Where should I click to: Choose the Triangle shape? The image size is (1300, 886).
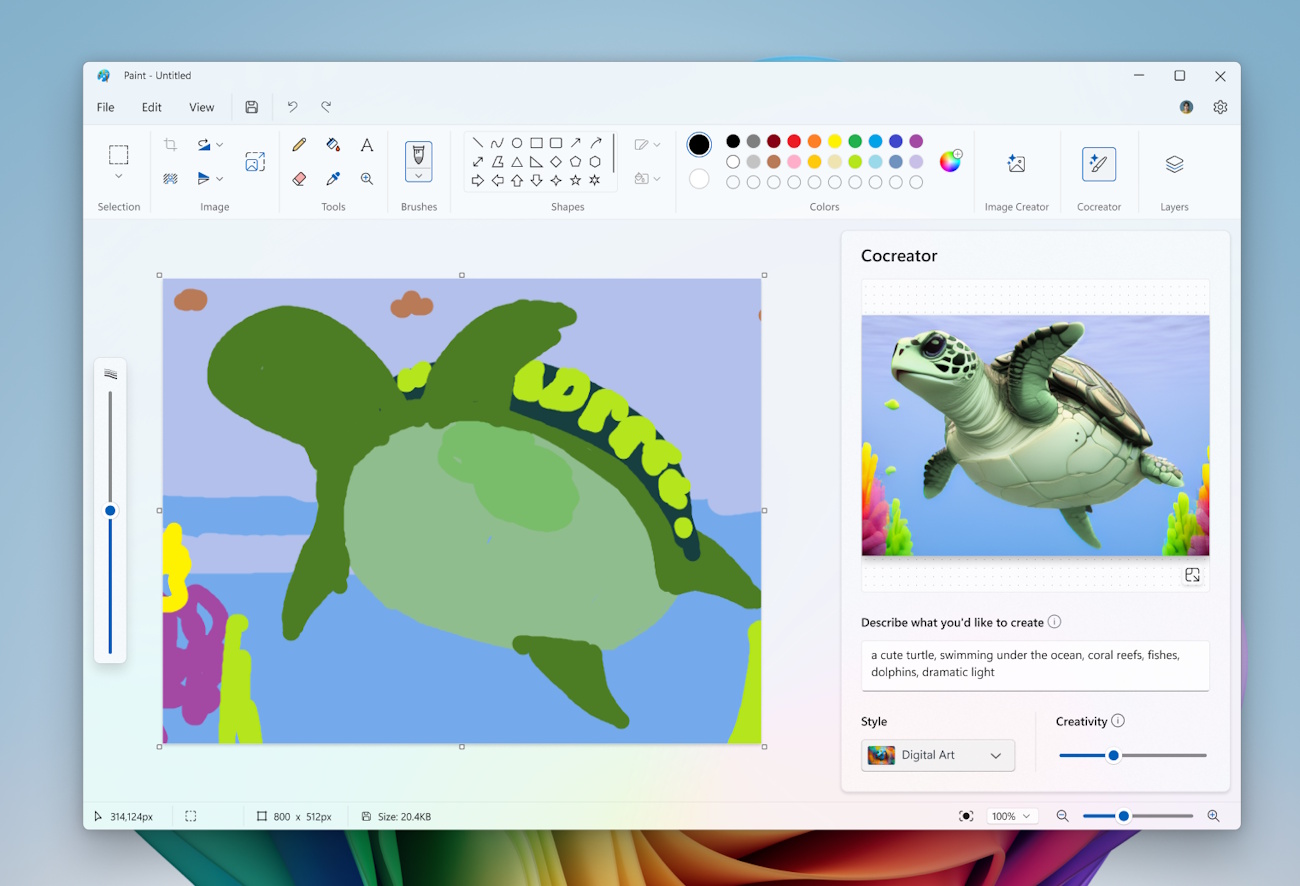pyautogui.click(x=517, y=161)
